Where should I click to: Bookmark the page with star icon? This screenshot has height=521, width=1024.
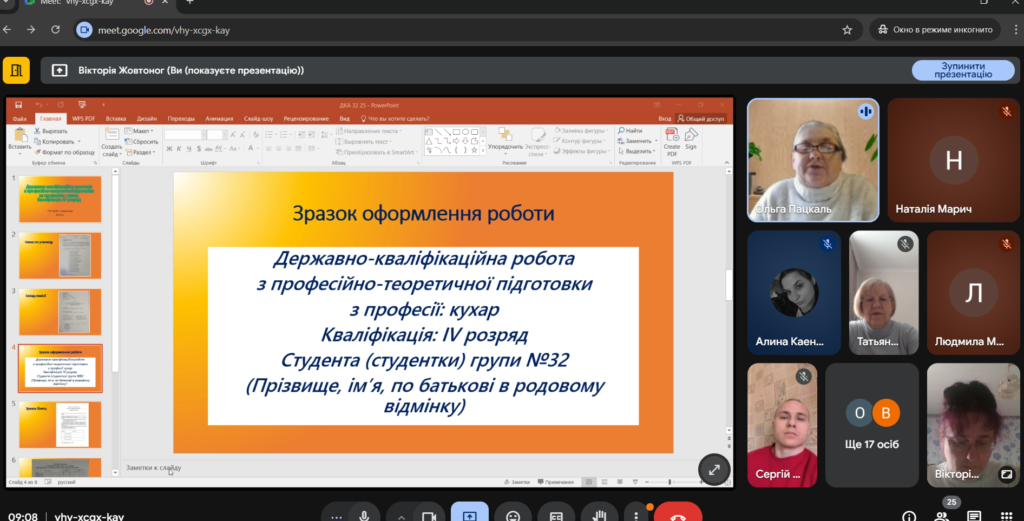[x=847, y=30]
